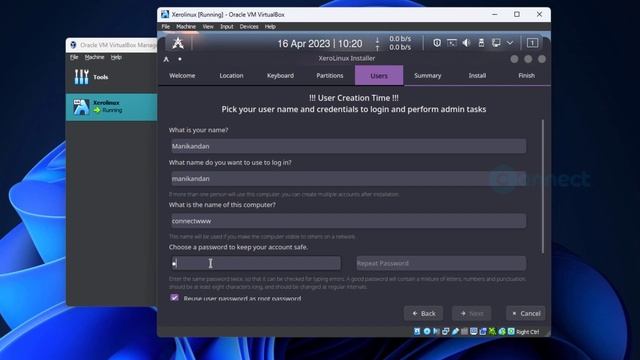Click the shield security tray icon
The image size is (640, 360).
(x=437, y=43)
